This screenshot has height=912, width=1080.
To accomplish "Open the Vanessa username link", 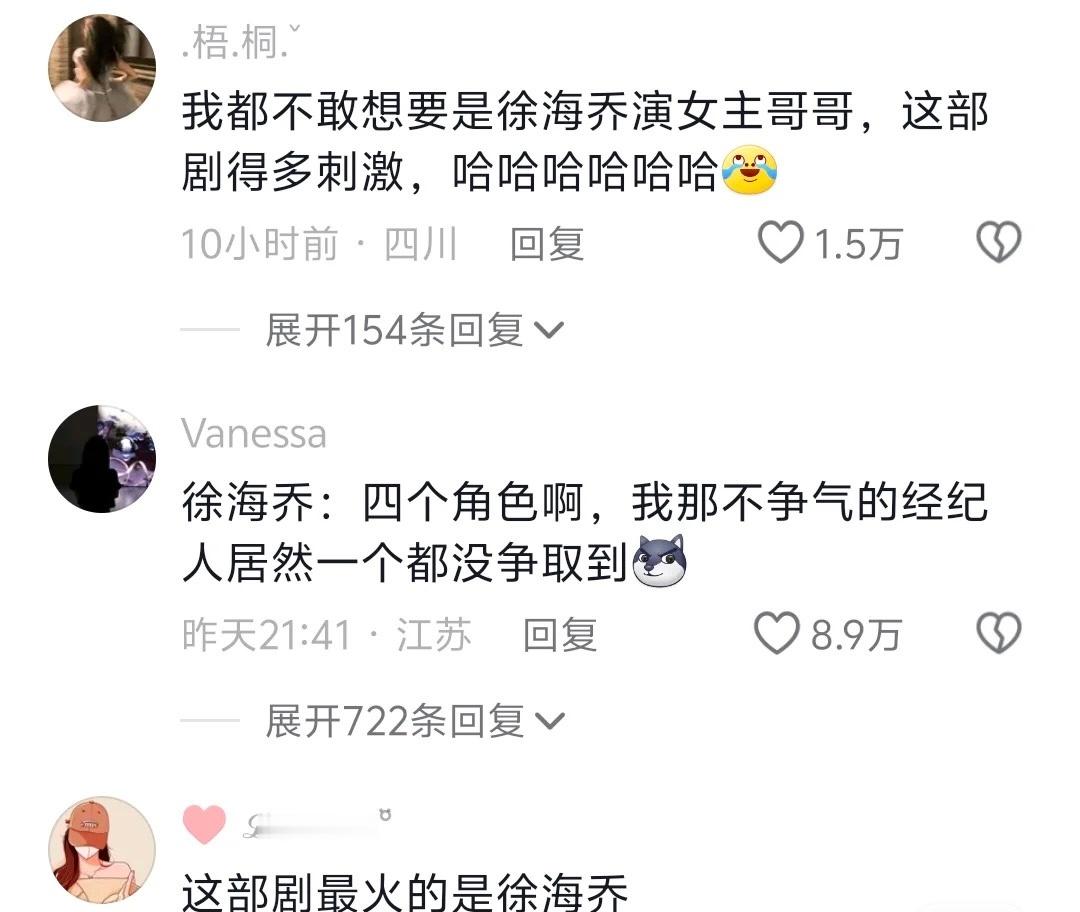I will [253, 434].
